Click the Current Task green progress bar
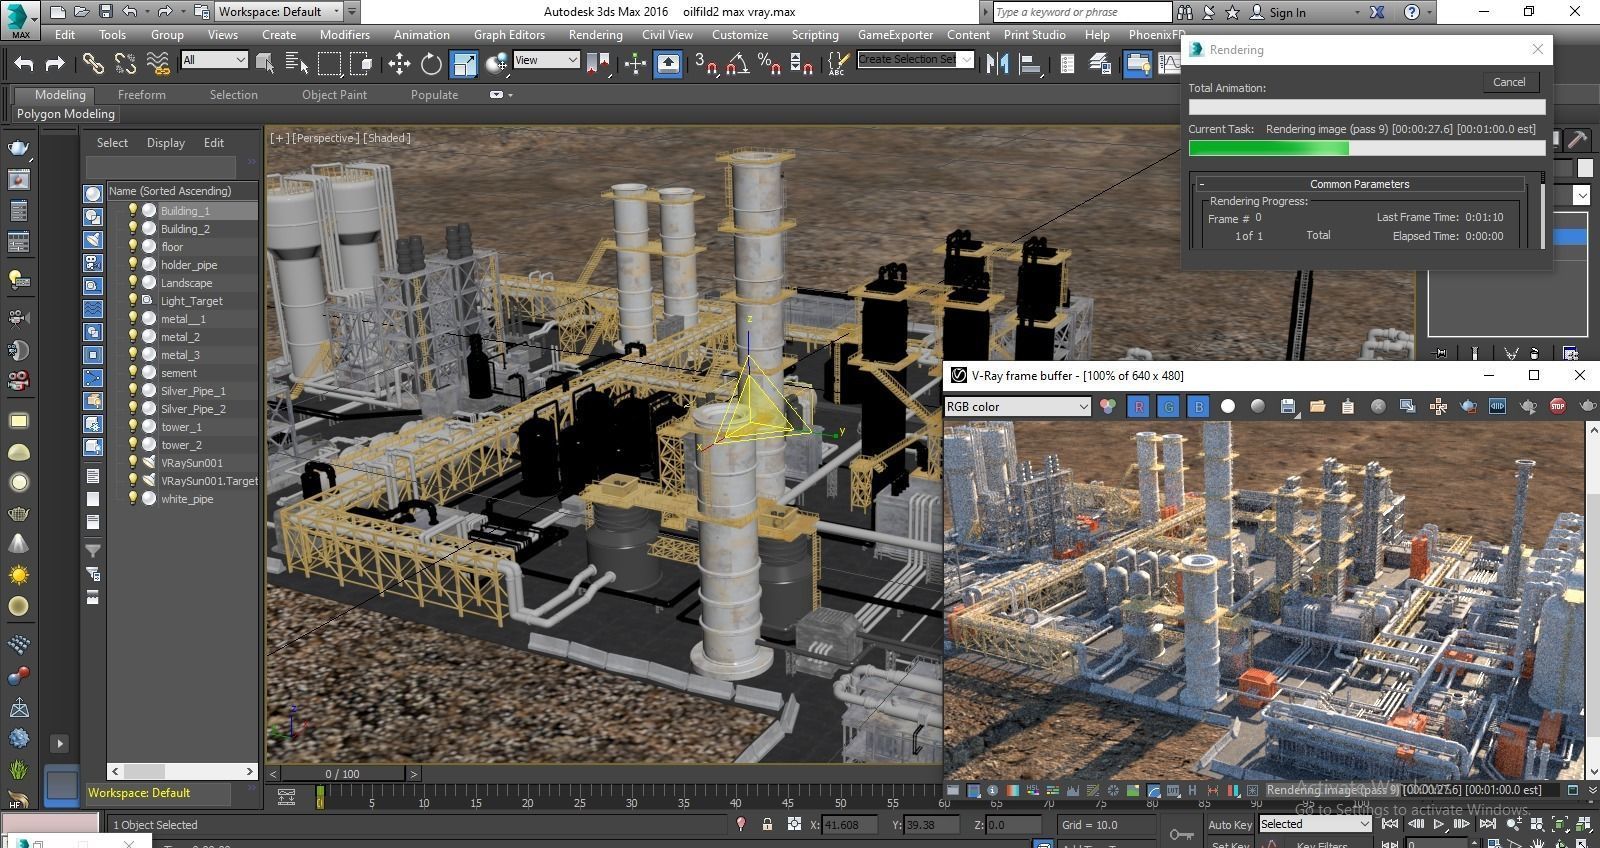 (1367, 148)
